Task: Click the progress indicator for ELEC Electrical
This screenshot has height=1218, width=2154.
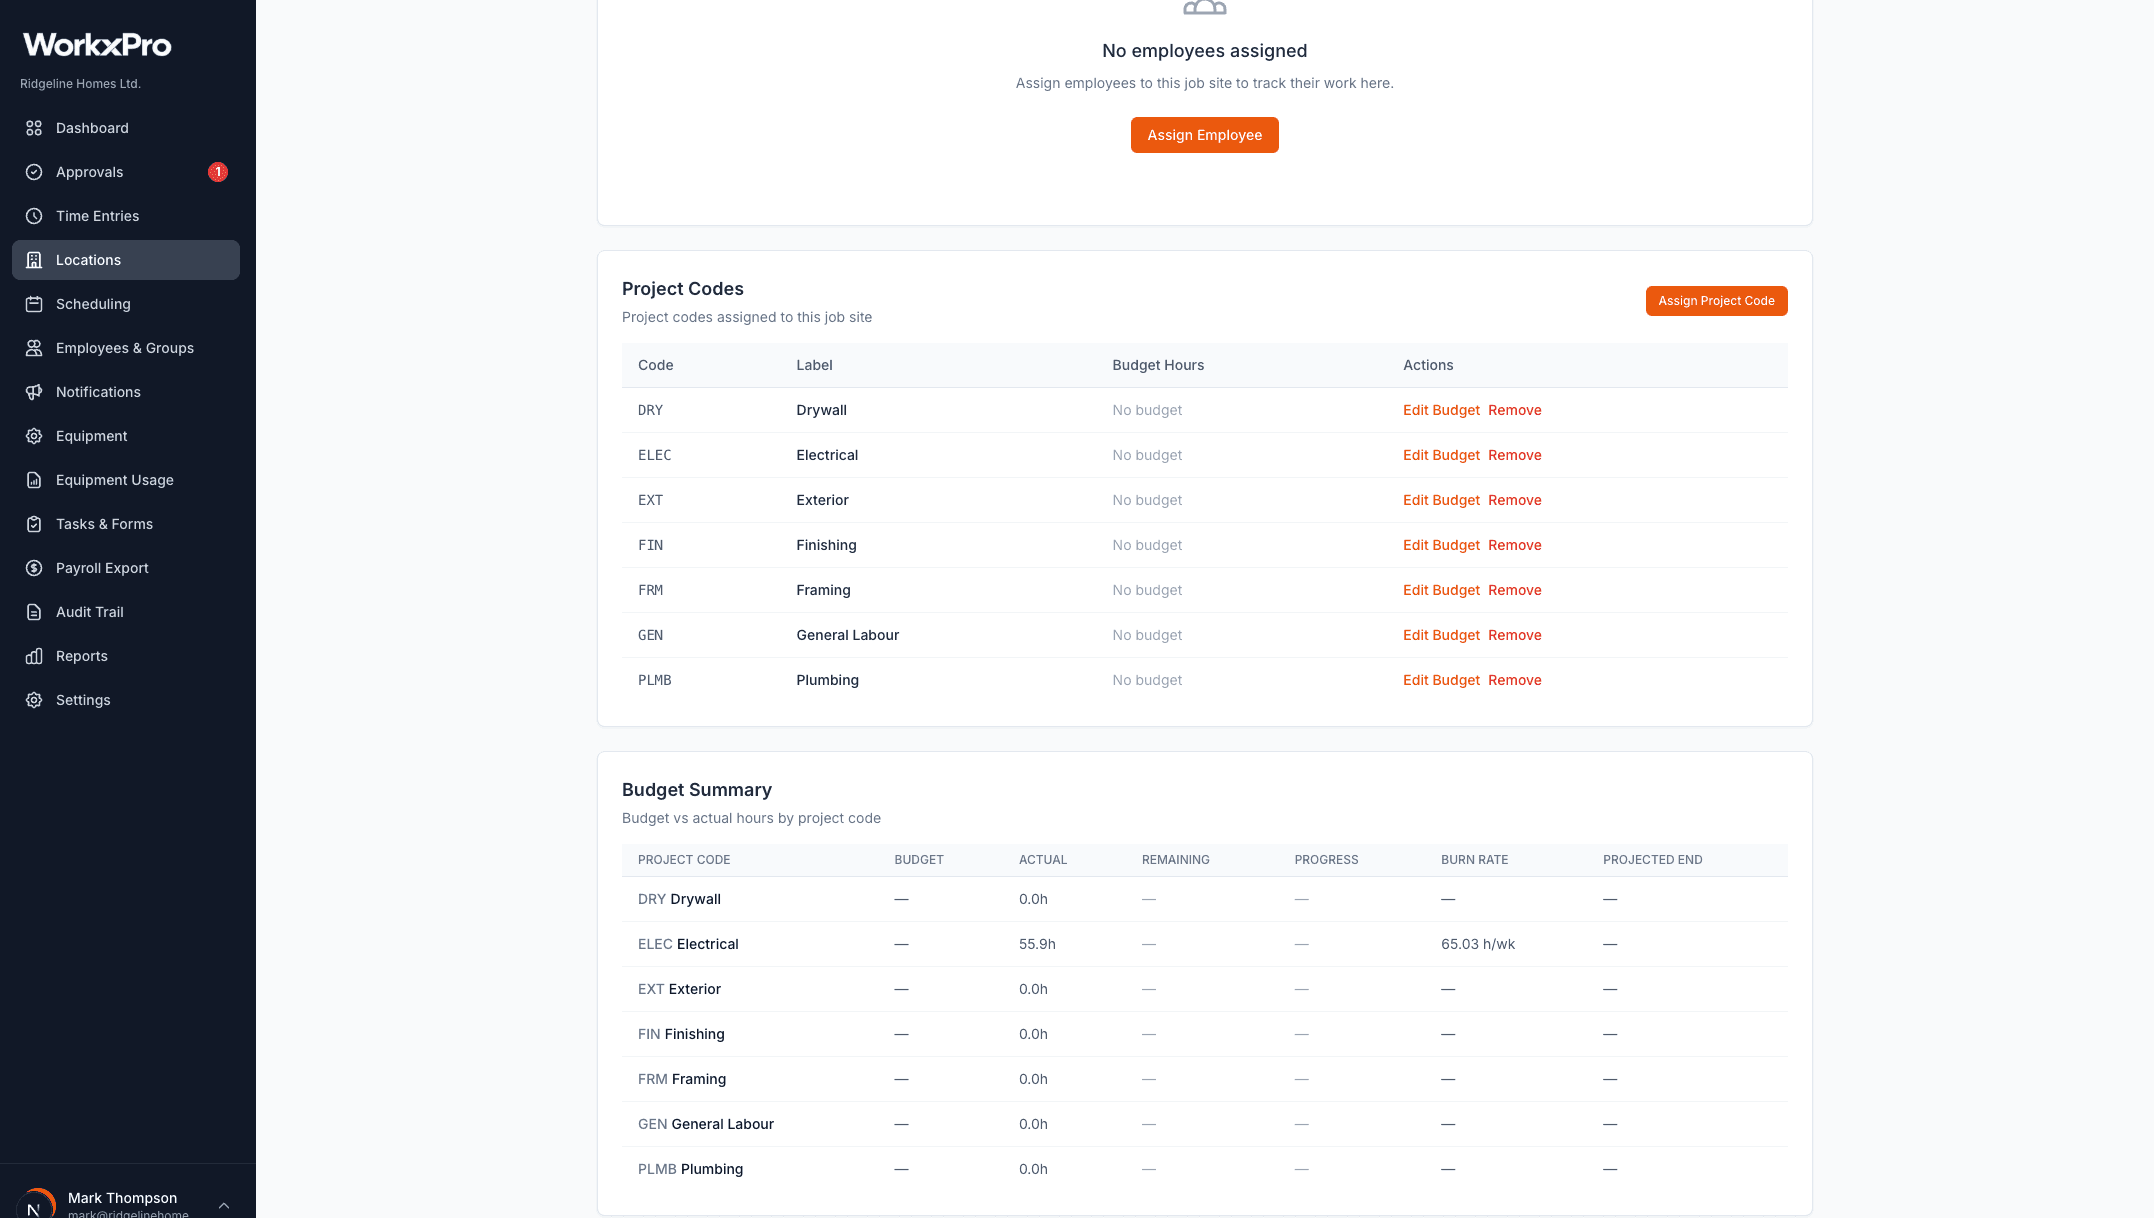Action: click(1301, 944)
